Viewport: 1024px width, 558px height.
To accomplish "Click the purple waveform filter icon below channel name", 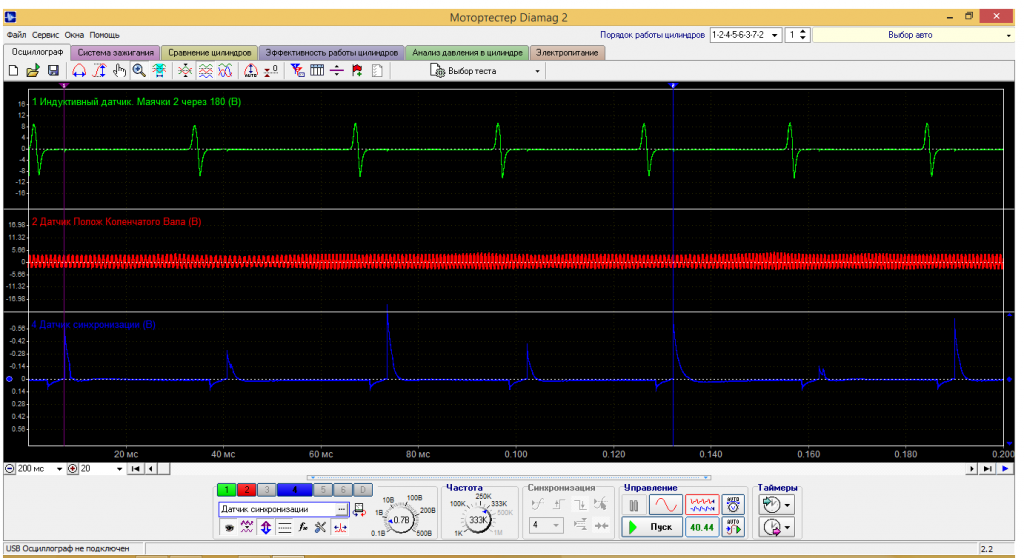I will [247, 527].
